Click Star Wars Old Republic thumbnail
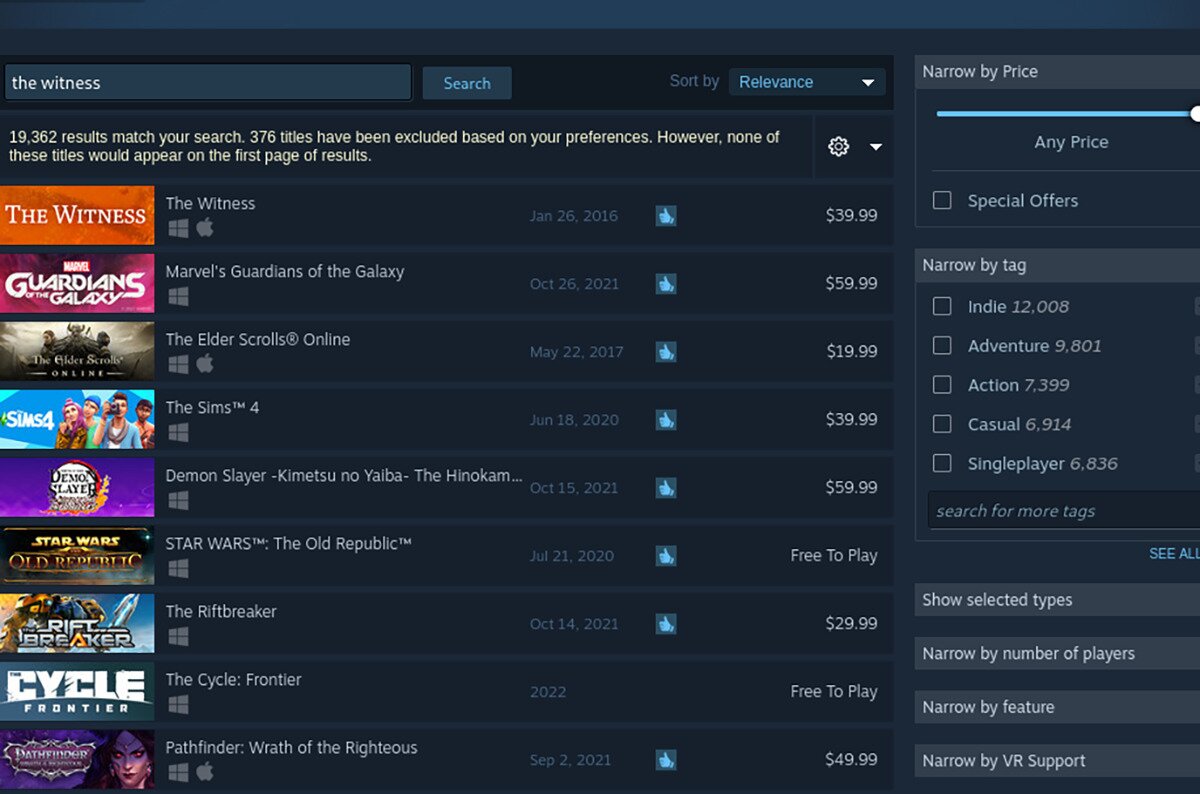1200x794 pixels. (x=77, y=555)
